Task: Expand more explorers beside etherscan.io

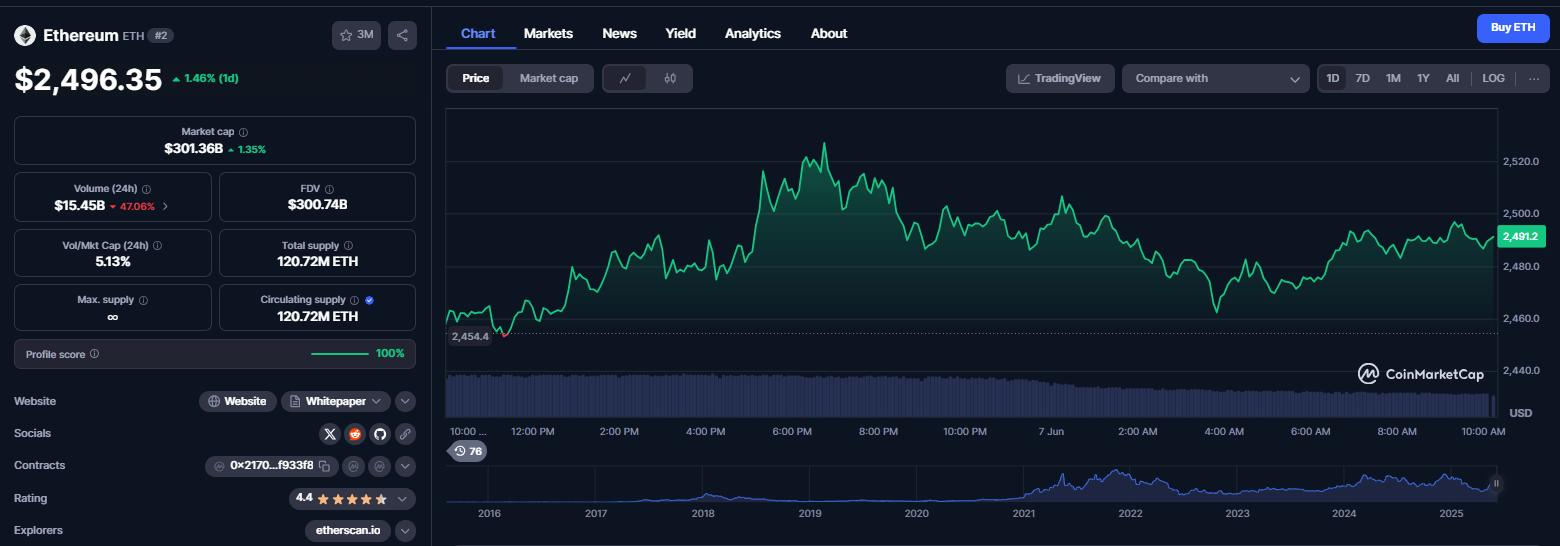Action: coord(405,531)
